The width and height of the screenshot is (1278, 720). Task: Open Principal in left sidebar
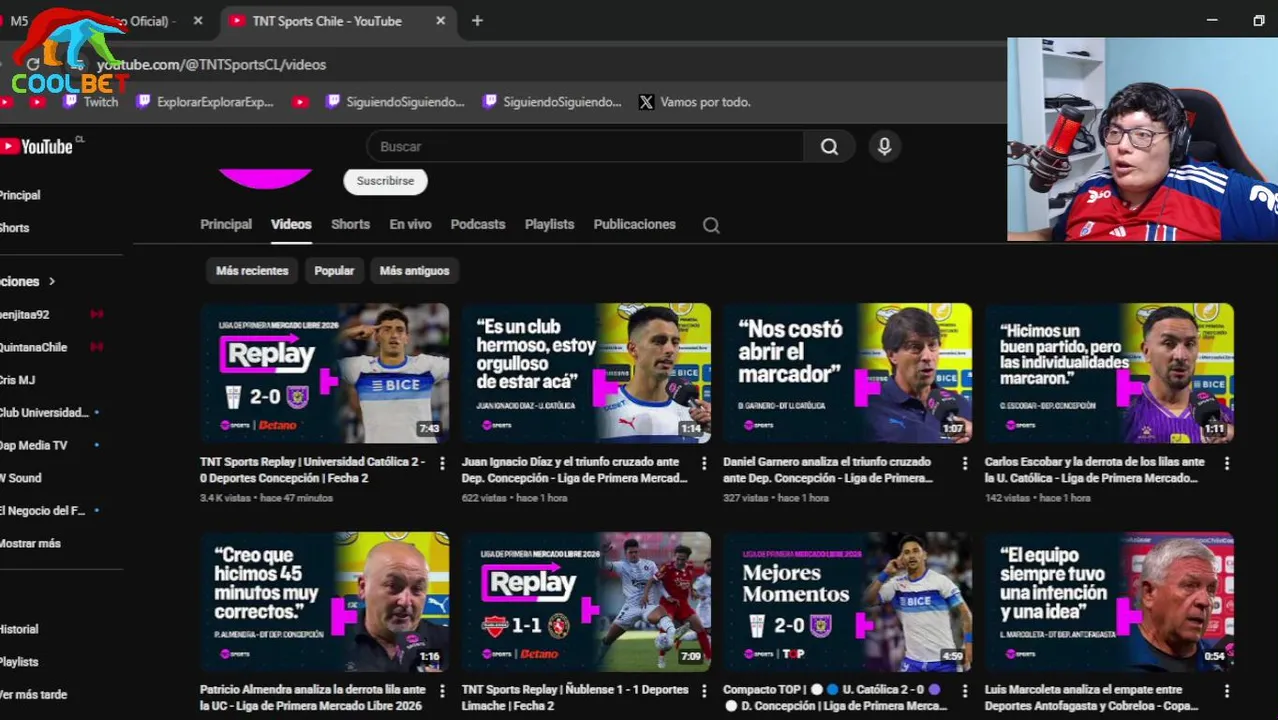point(20,195)
